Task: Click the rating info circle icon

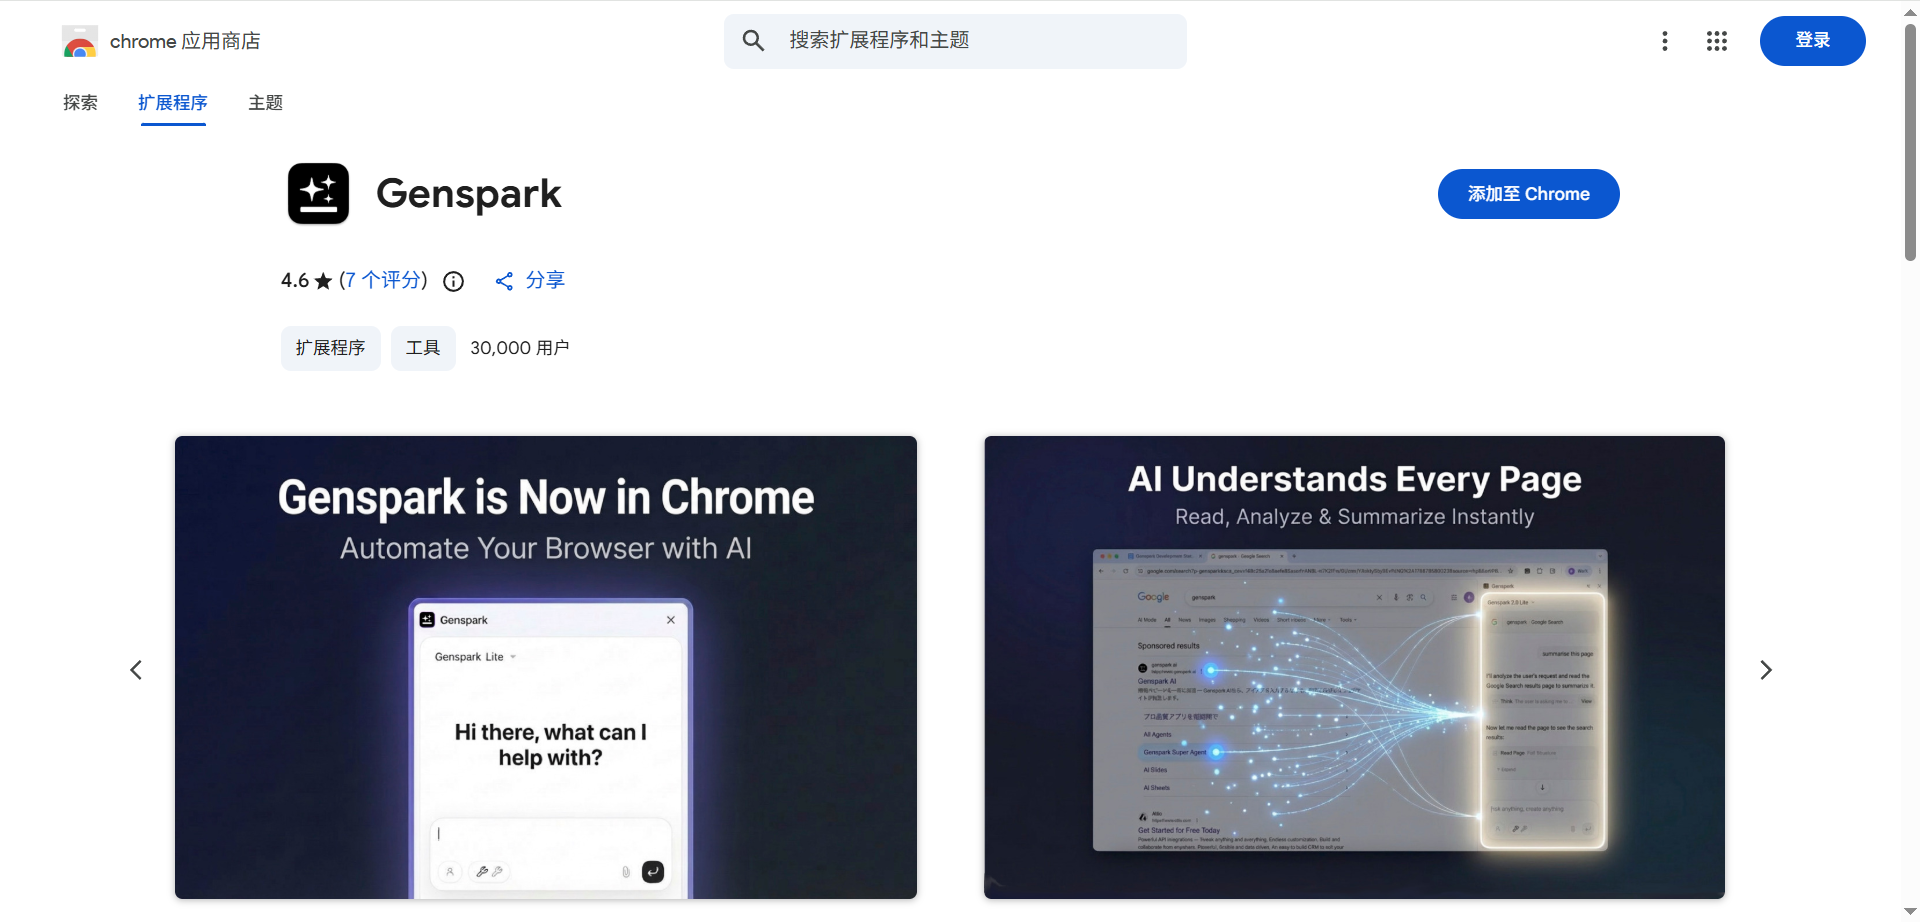Action: pyautogui.click(x=454, y=281)
